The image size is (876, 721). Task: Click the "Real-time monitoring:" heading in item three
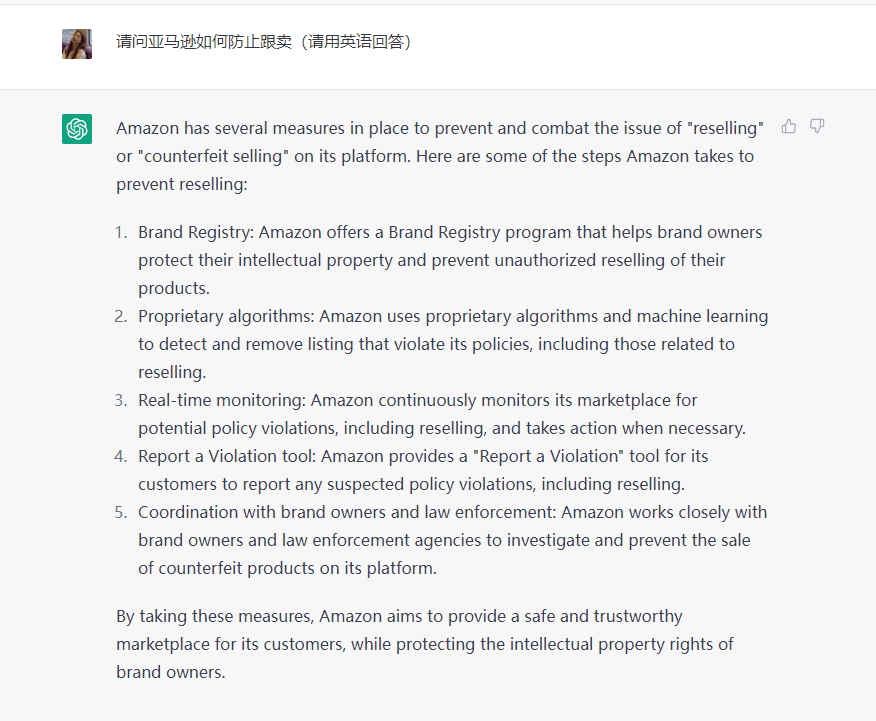(x=222, y=400)
